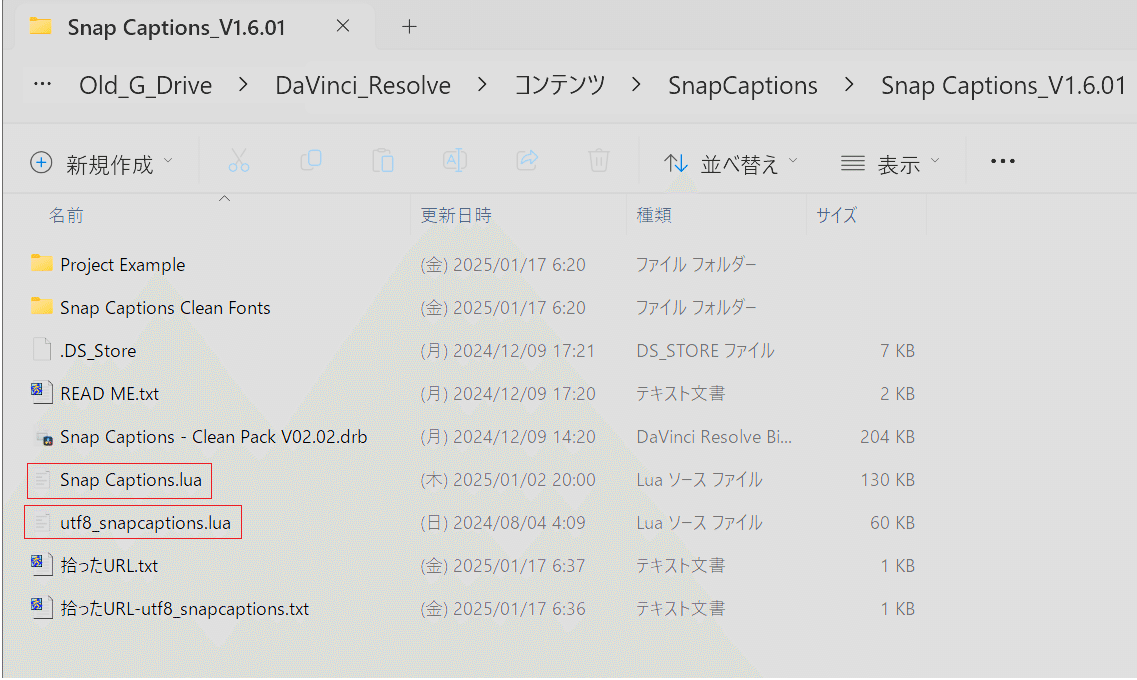Image resolution: width=1137 pixels, height=680 pixels.
Task: Expand breadcrumb chevron after コンテンツ
Action: pos(636,85)
